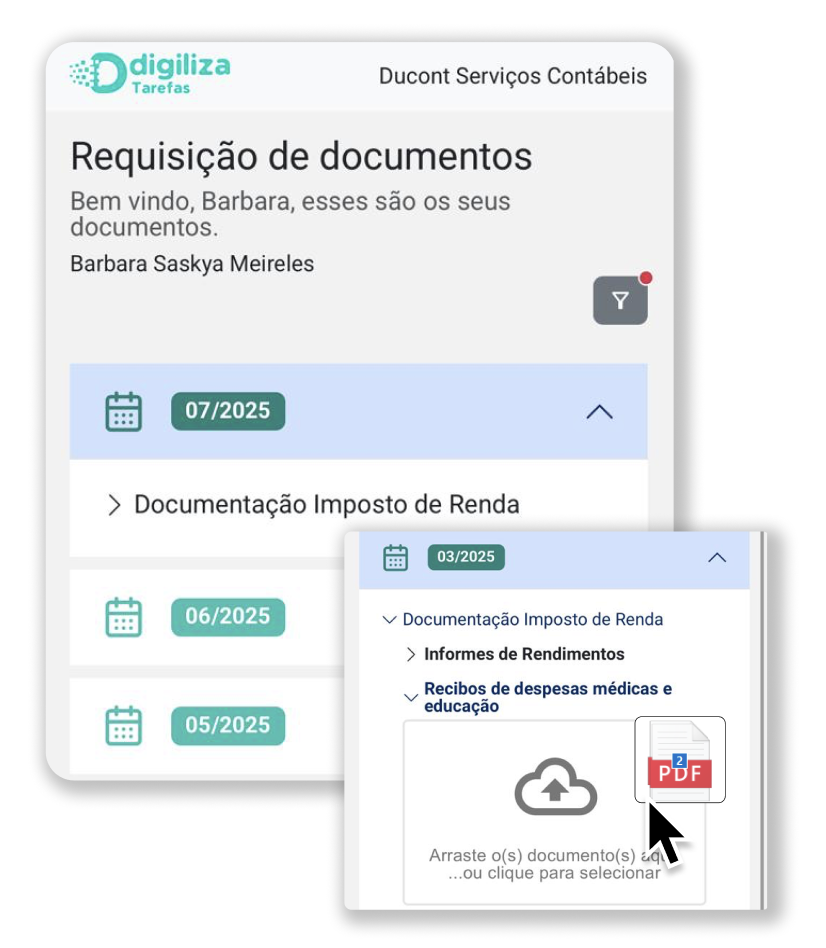Click the cloud upload icon
The image size is (826, 948).
pyautogui.click(x=555, y=787)
